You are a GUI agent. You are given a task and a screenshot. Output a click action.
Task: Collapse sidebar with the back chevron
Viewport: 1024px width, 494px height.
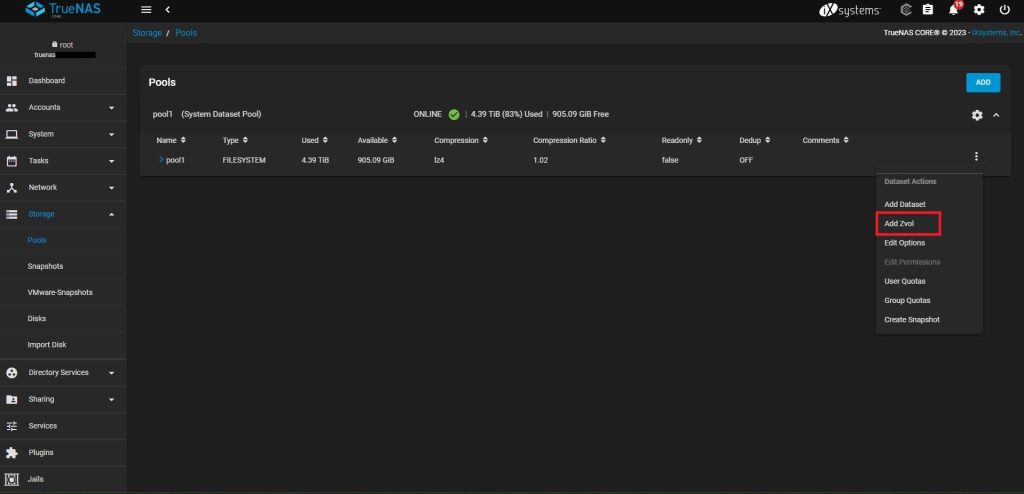(168, 10)
